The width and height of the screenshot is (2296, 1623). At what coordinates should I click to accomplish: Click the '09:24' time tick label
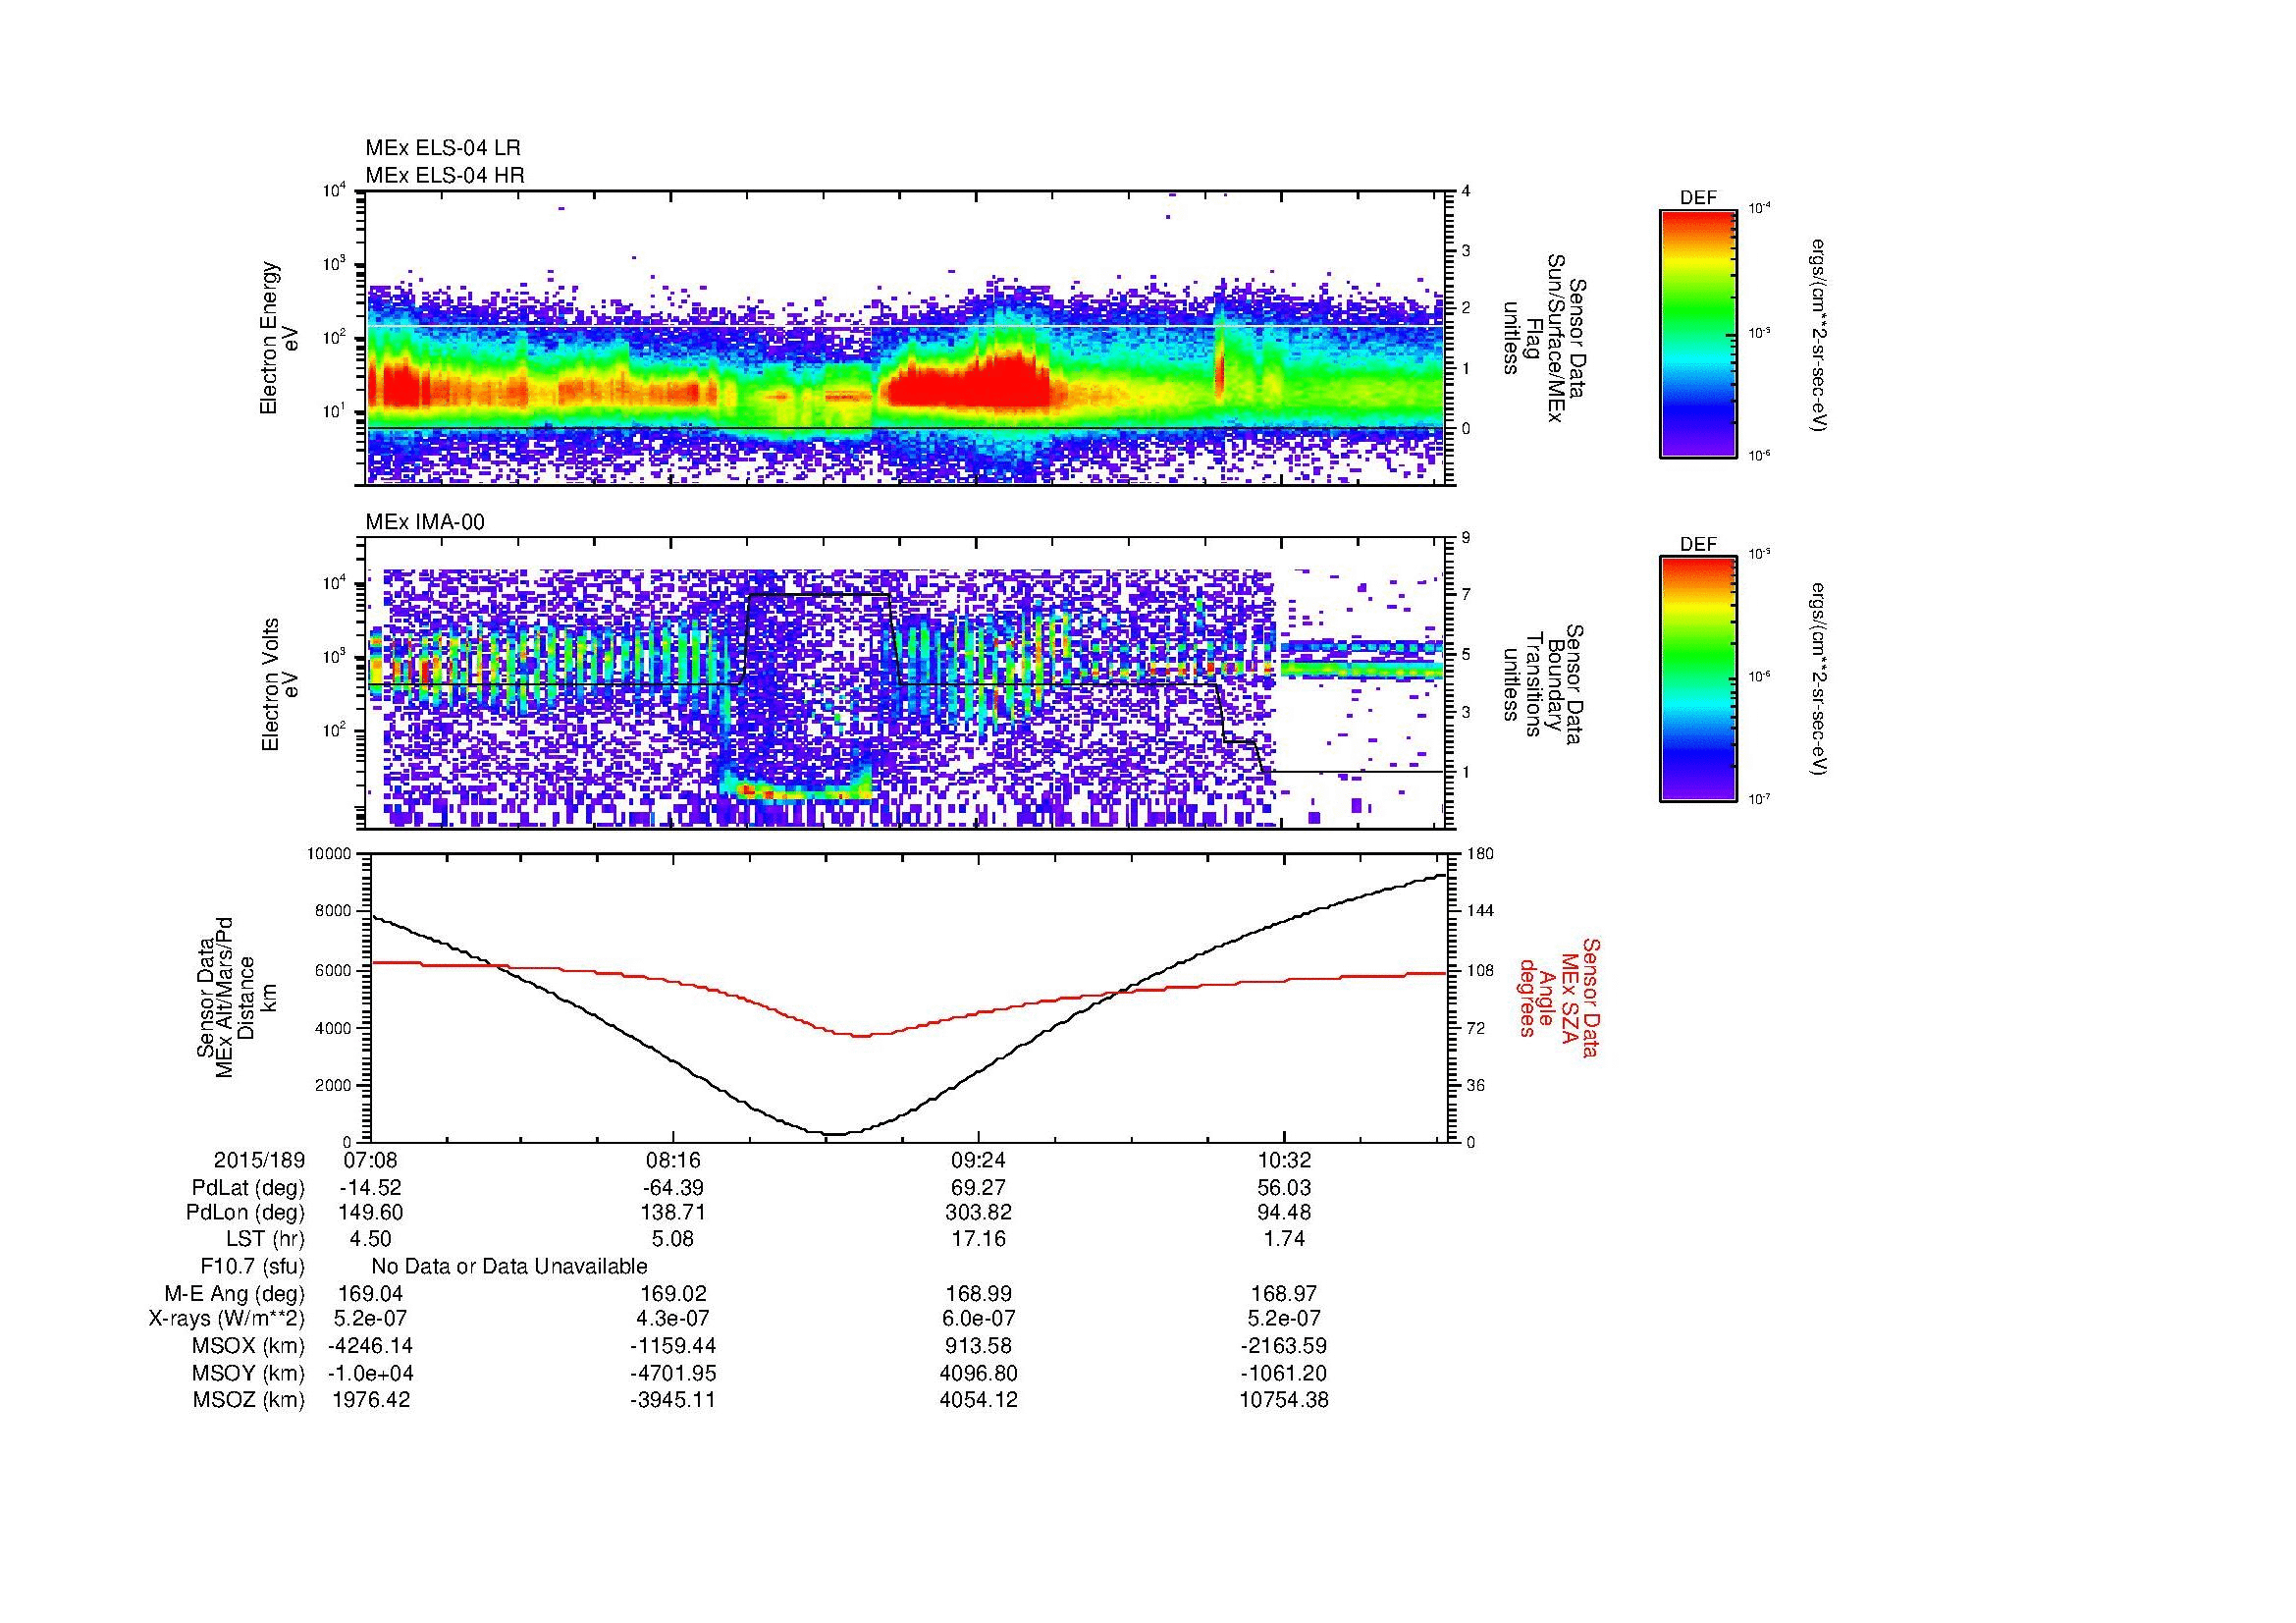click(978, 1161)
